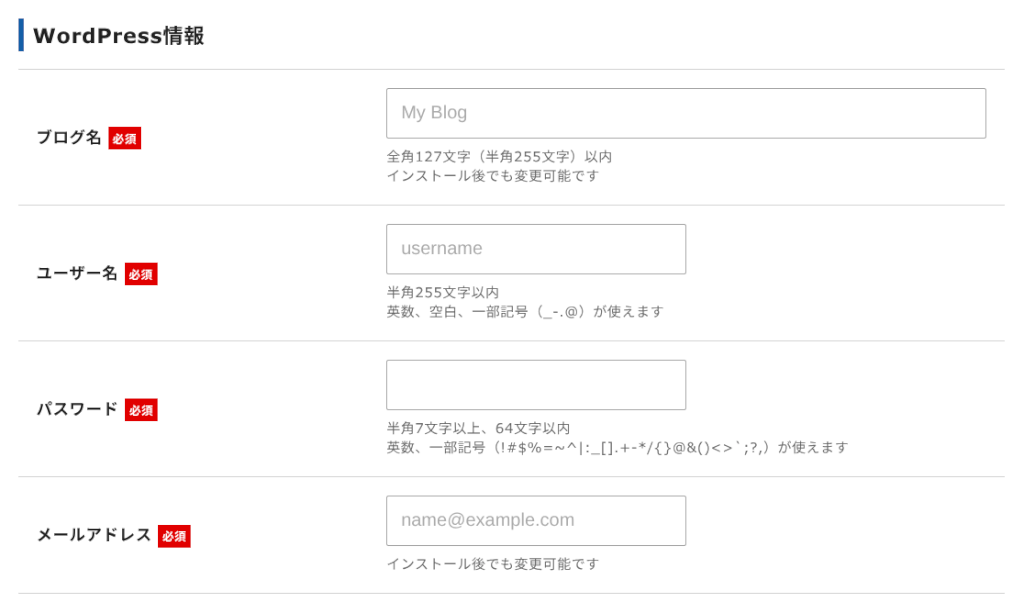Click インストール後でも変更可能です under blog name field
The height and width of the screenshot is (602, 1024).
coord(492,176)
